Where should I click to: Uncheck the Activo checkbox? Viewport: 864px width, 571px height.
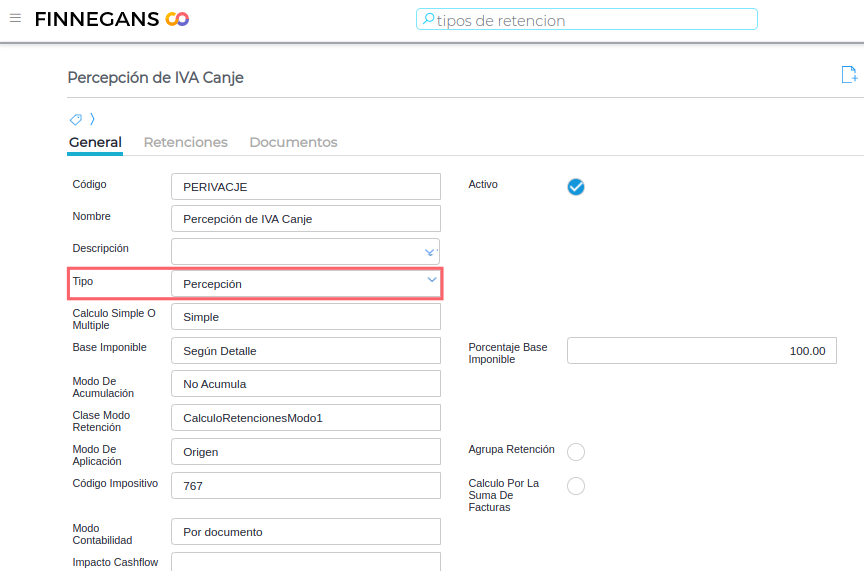tap(576, 187)
